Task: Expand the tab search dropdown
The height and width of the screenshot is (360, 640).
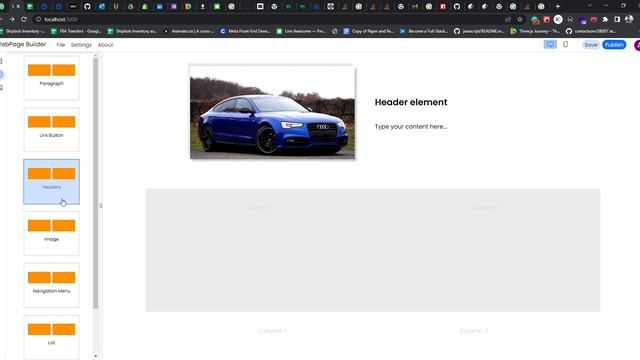Action: (589, 6)
